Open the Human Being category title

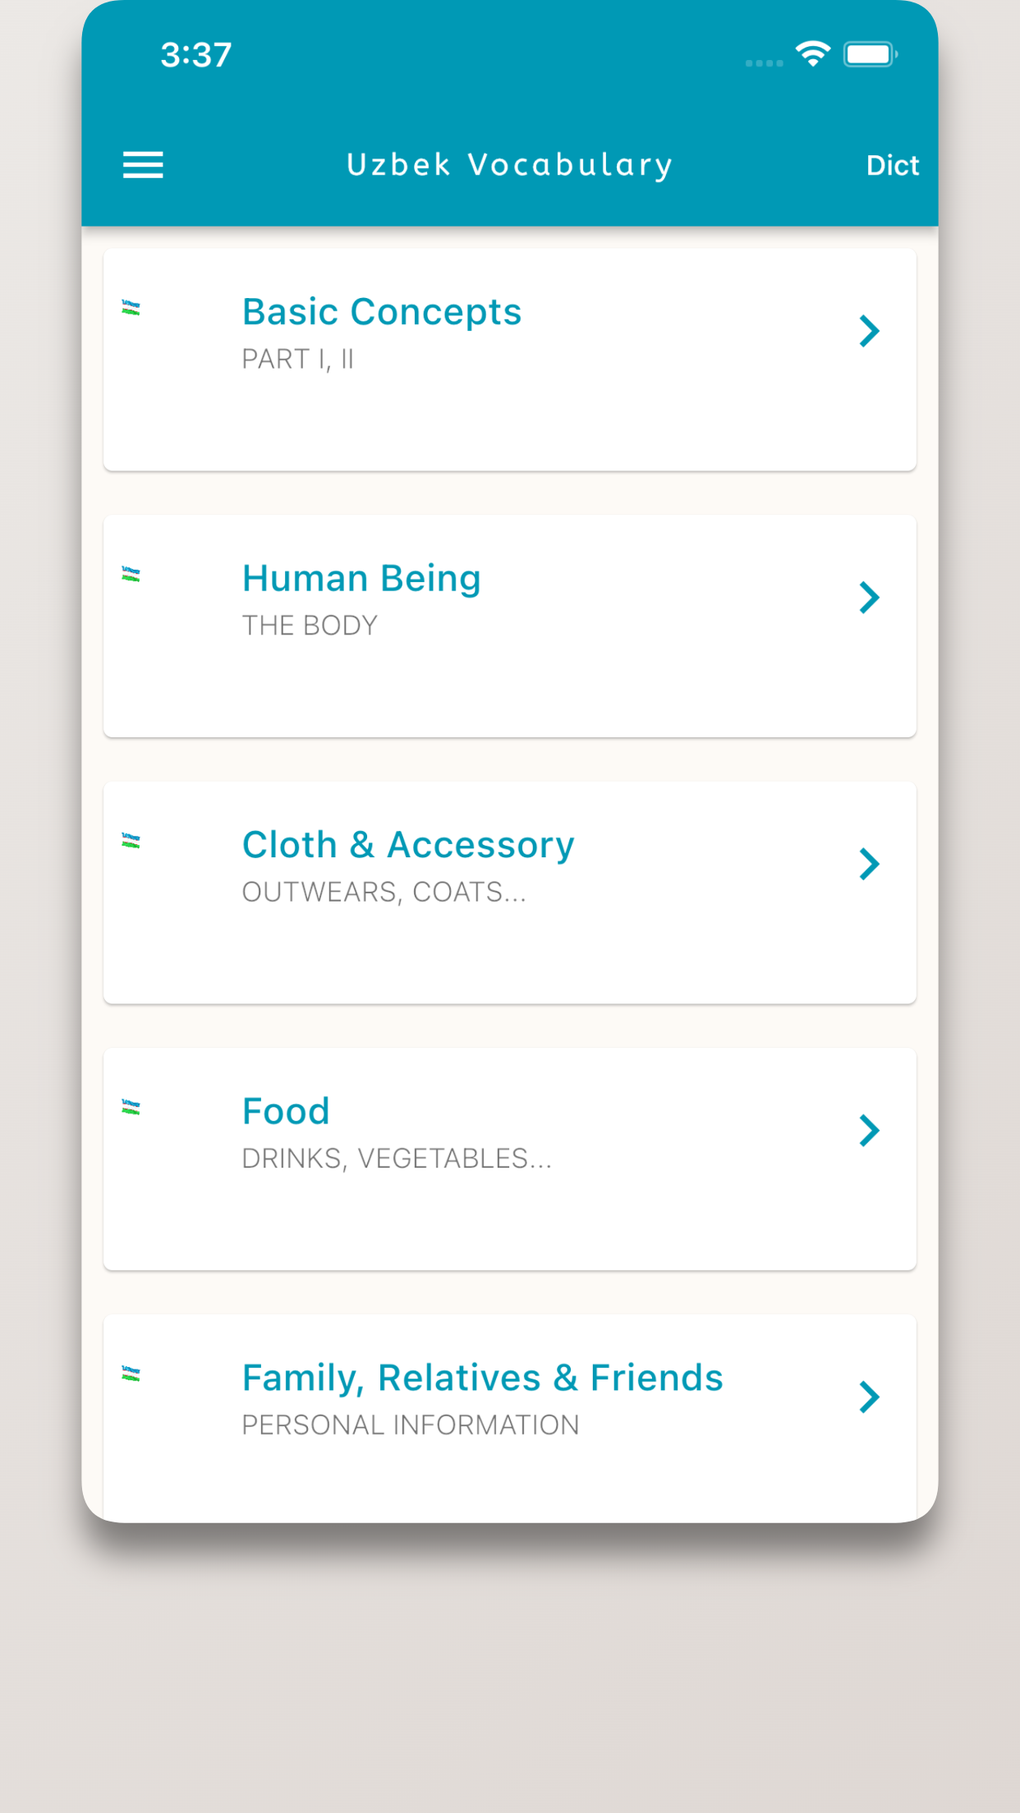(x=361, y=578)
